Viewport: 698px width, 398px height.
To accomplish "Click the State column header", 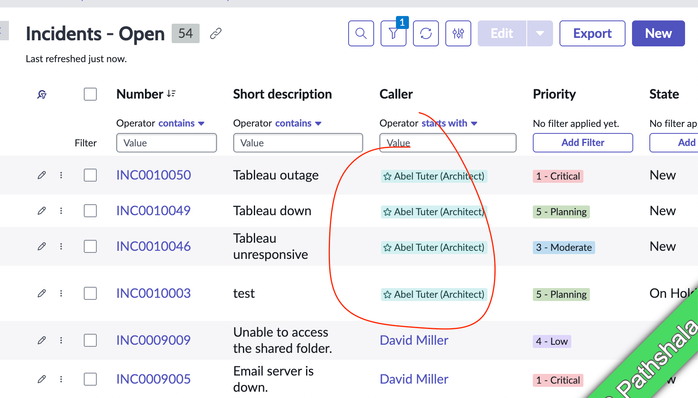I will pos(664,94).
